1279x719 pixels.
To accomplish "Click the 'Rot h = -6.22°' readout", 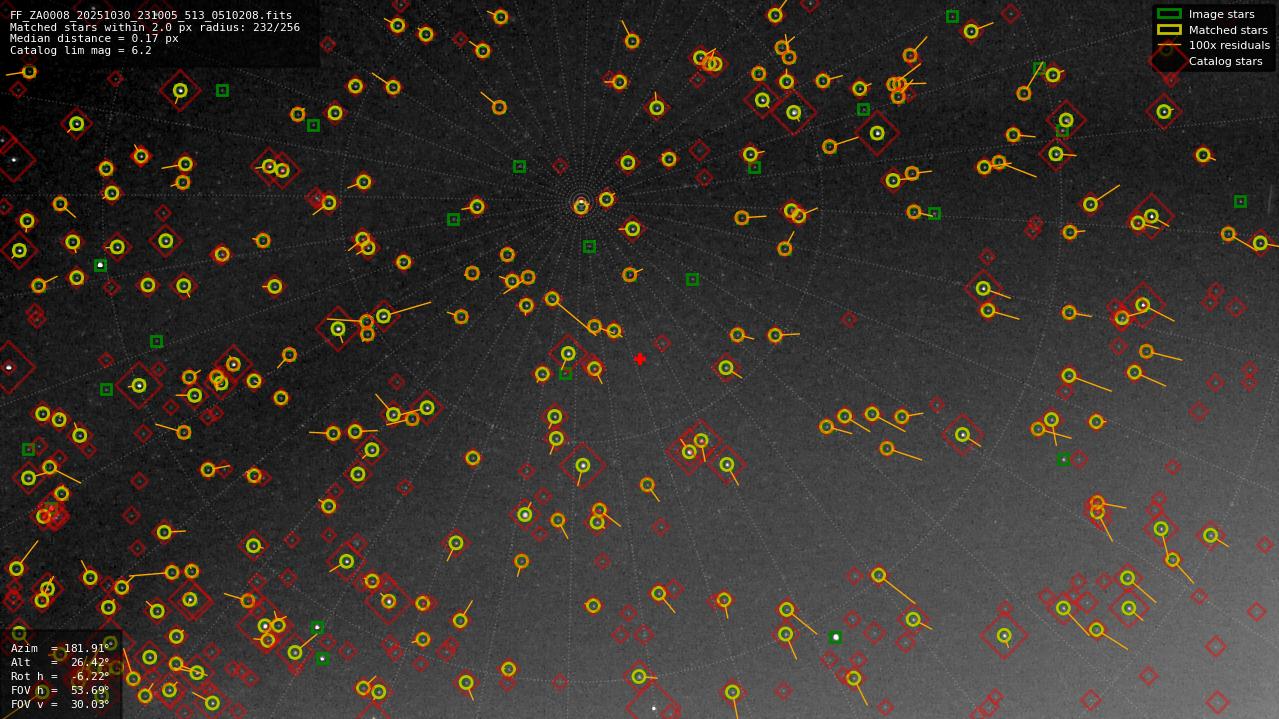I will (x=60, y=676).
